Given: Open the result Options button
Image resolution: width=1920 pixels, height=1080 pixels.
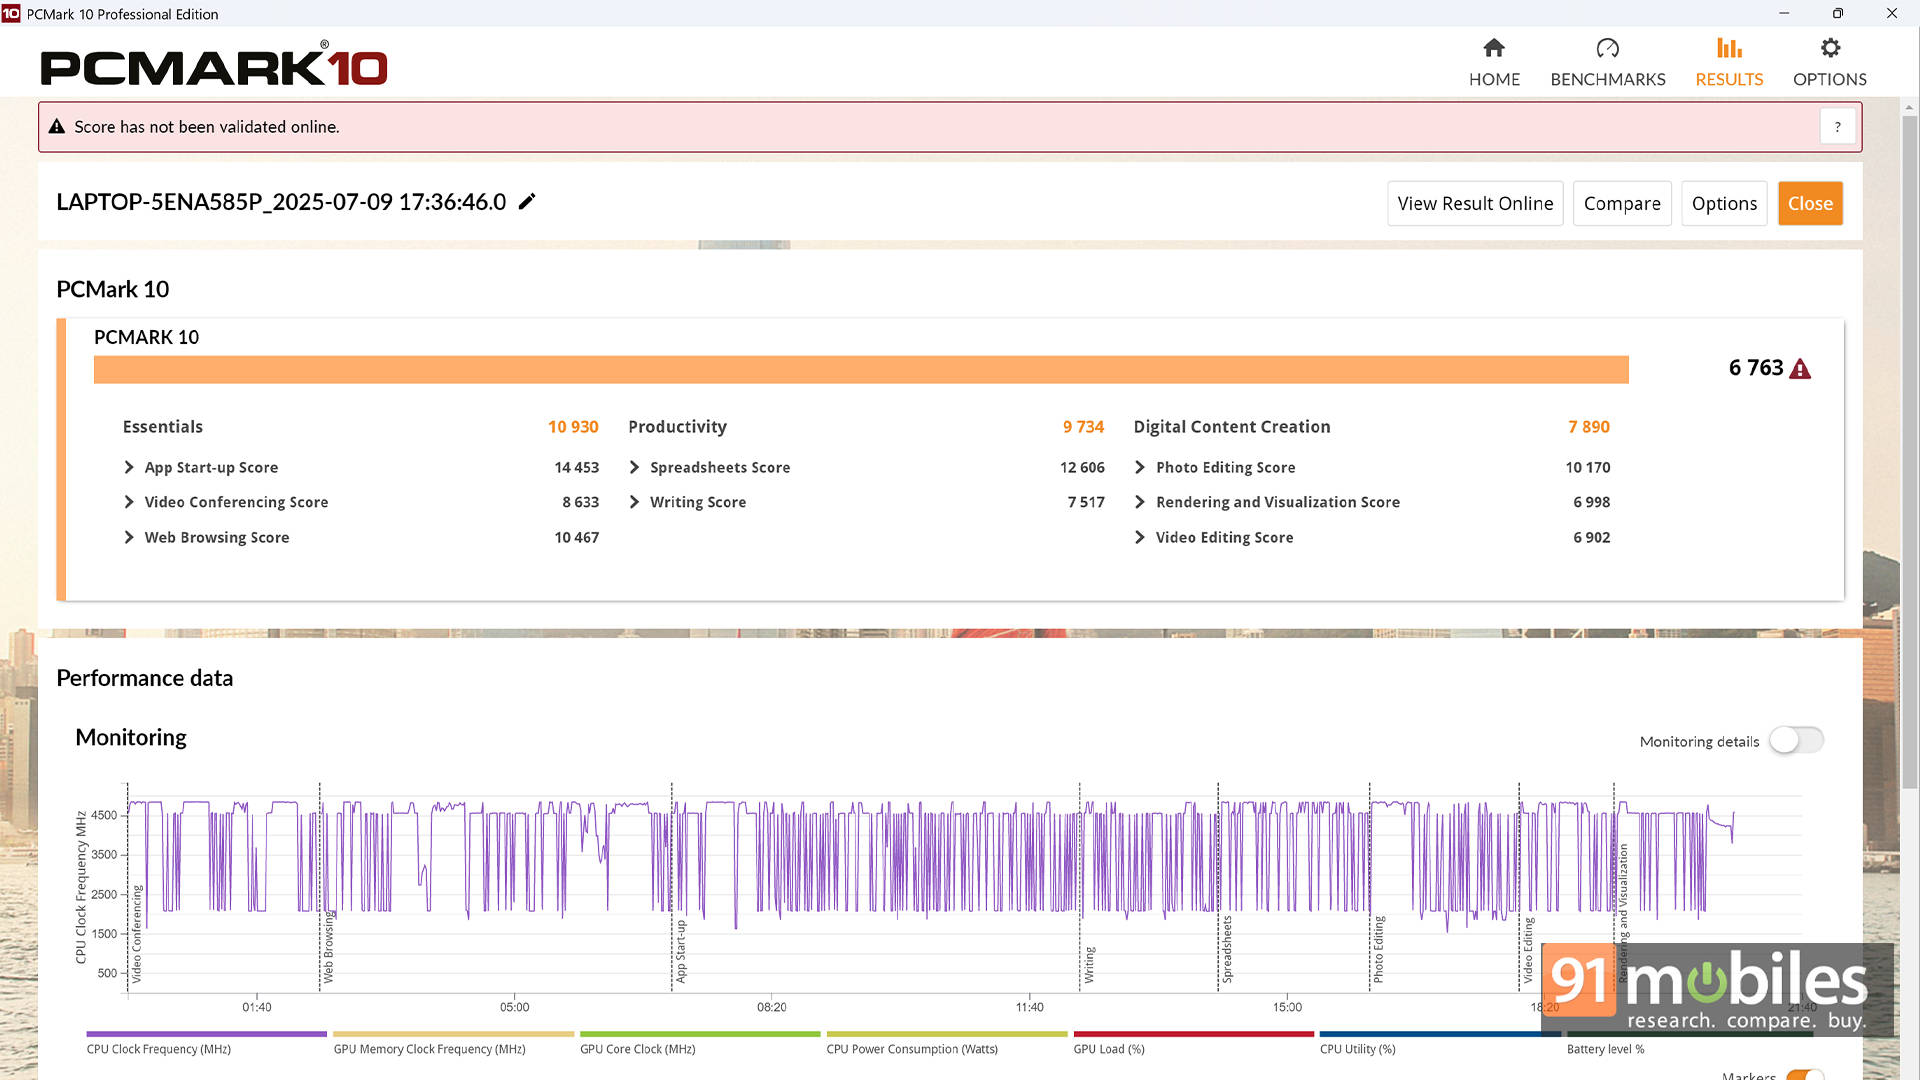Looking at the screenshot, I should [1723, 204].
